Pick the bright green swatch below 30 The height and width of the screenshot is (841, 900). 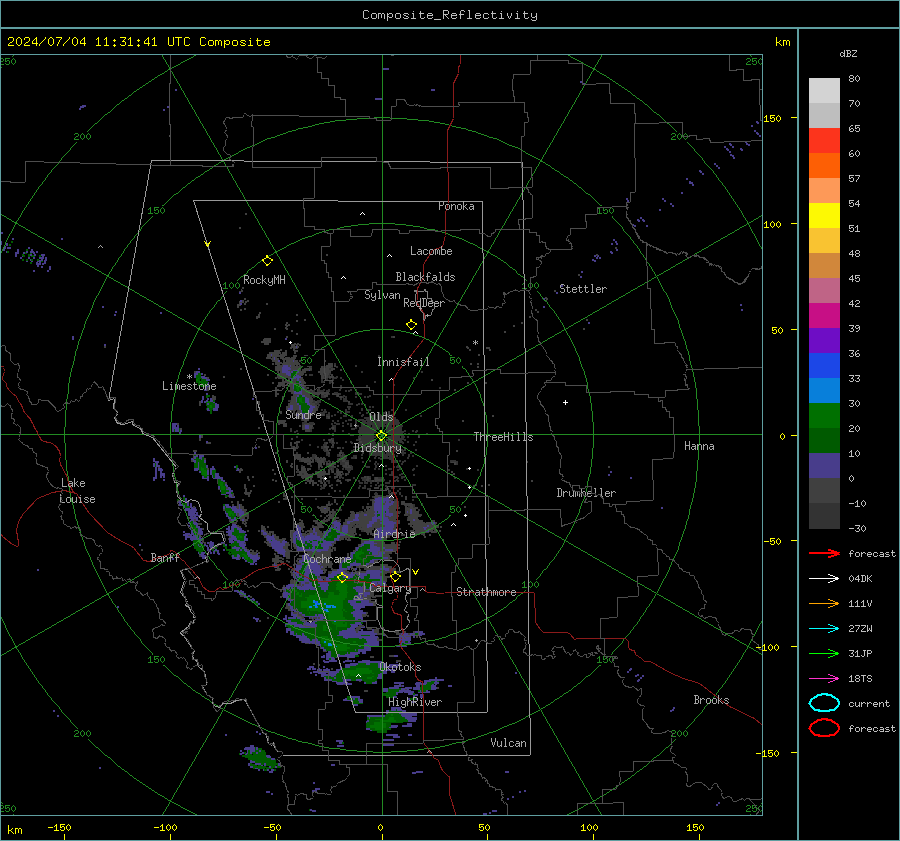[824, 416]
